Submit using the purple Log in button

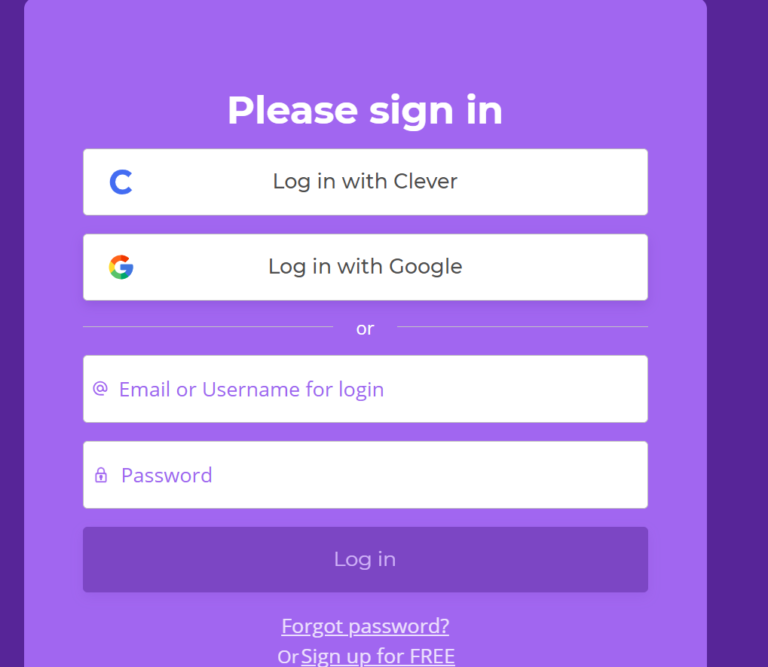[365, 559]
